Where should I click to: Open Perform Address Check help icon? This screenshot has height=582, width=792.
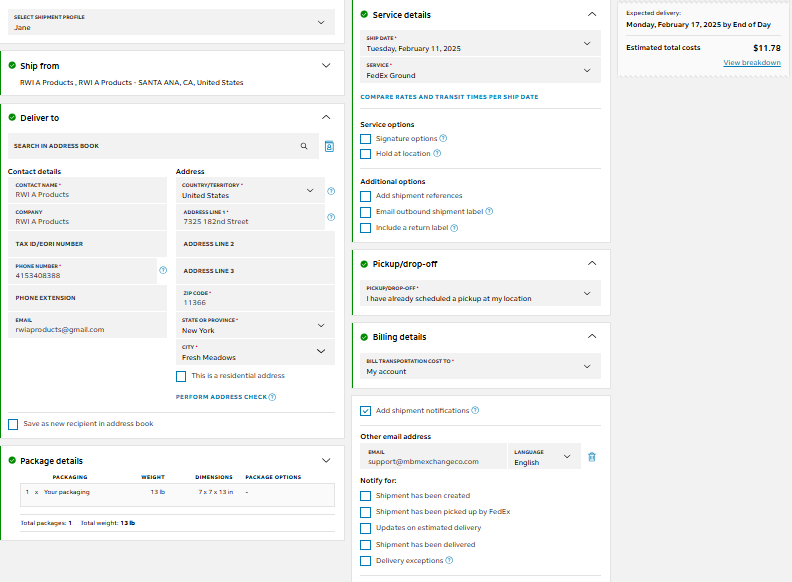pyautogui.click(x=272, y=397)
